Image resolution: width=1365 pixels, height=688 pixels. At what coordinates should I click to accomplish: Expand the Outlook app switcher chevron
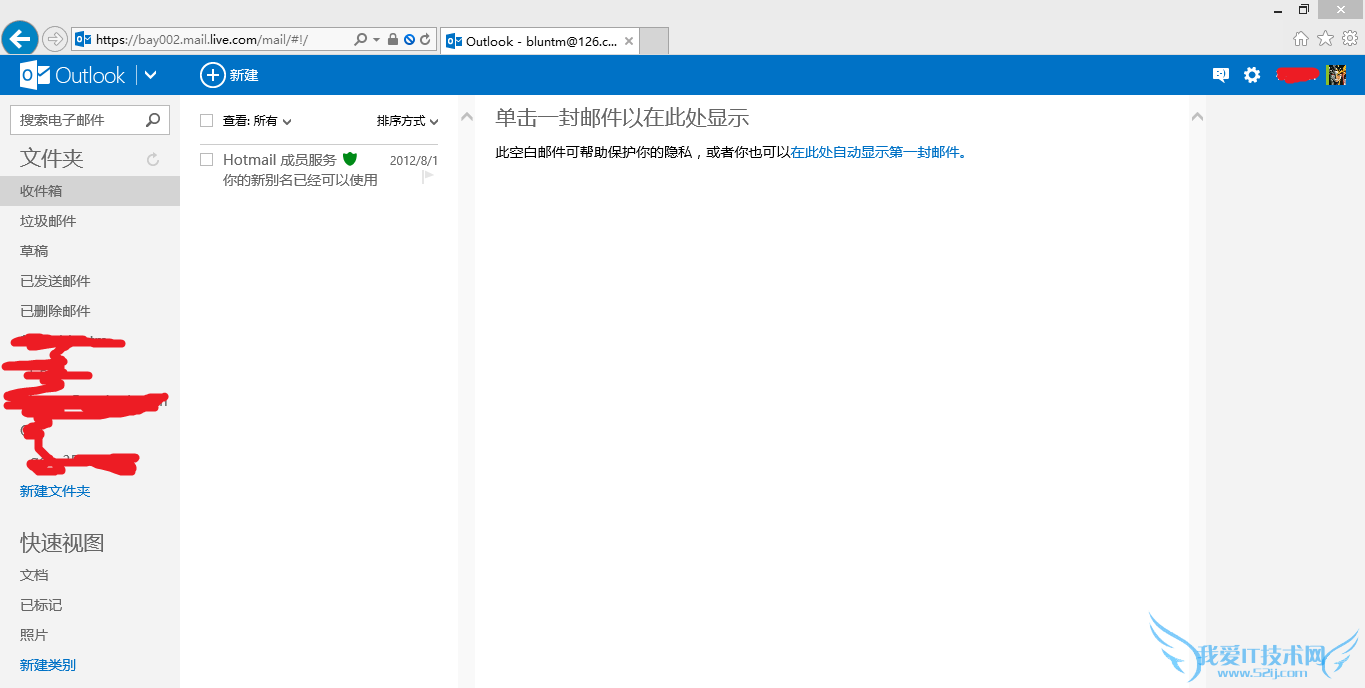pyautogui.click(x=150, y=75)
